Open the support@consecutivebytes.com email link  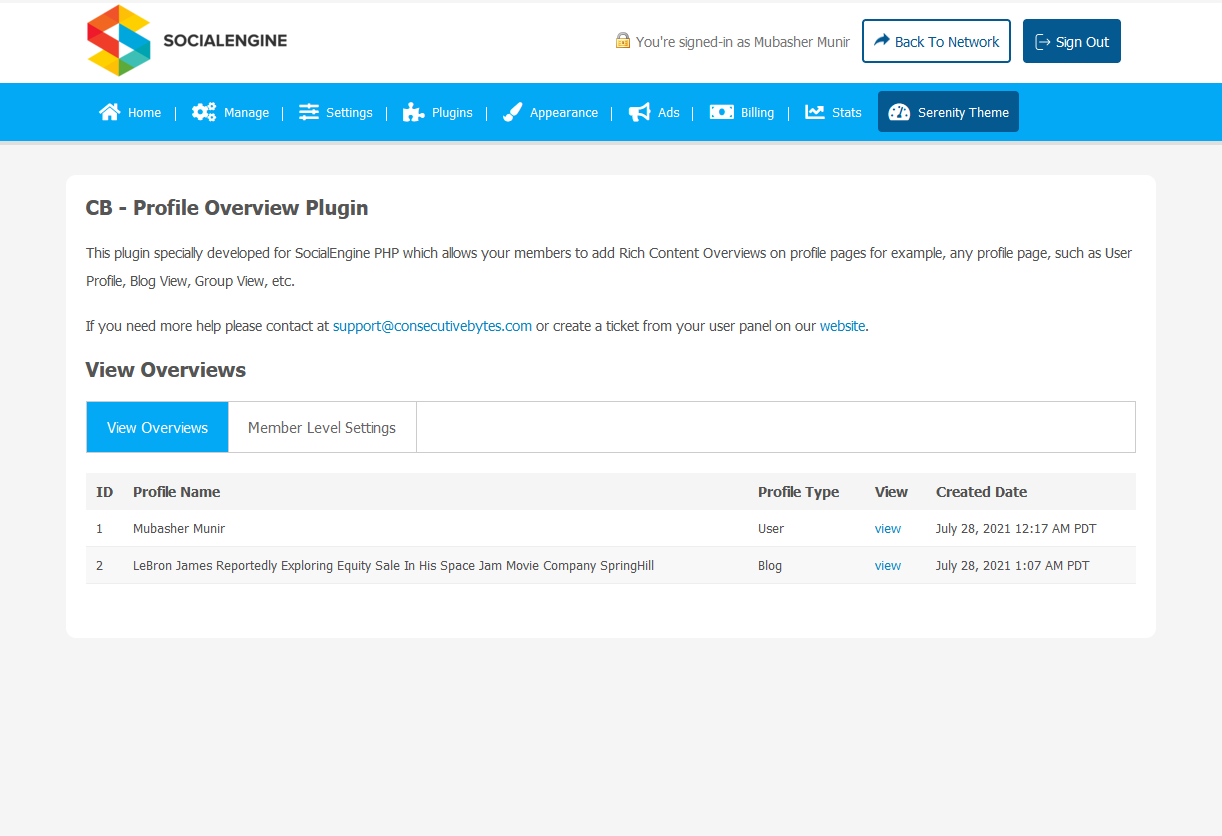pyautogui.click(x=432, y=326)
